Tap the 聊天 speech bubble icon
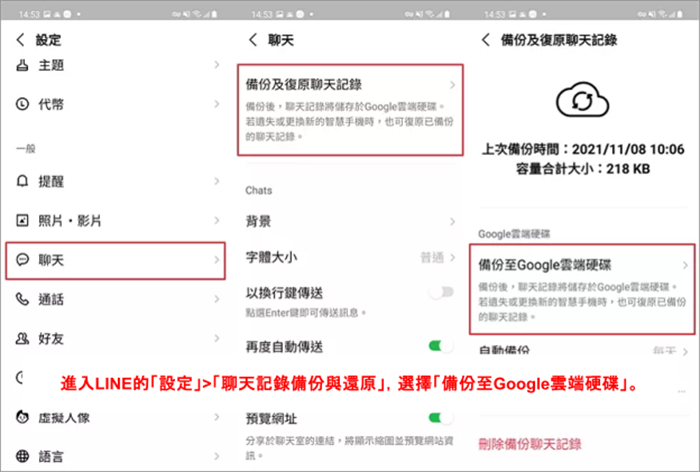This screenshot has height=472, width=700. (x=22, y=259)
